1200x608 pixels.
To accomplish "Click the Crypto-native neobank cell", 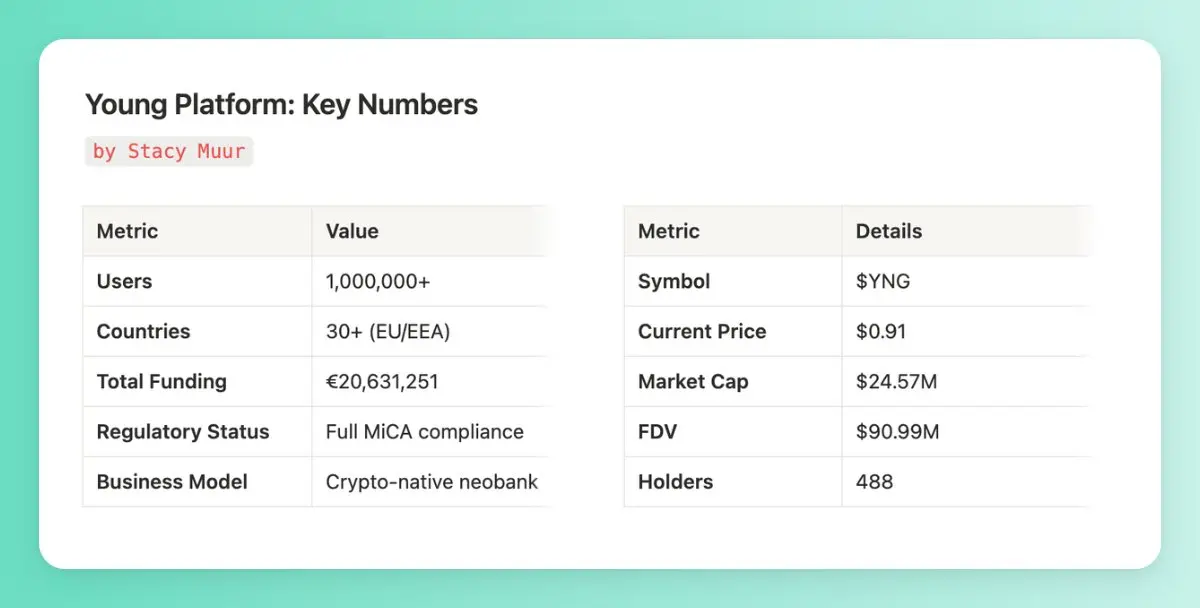I will point(432,481).
